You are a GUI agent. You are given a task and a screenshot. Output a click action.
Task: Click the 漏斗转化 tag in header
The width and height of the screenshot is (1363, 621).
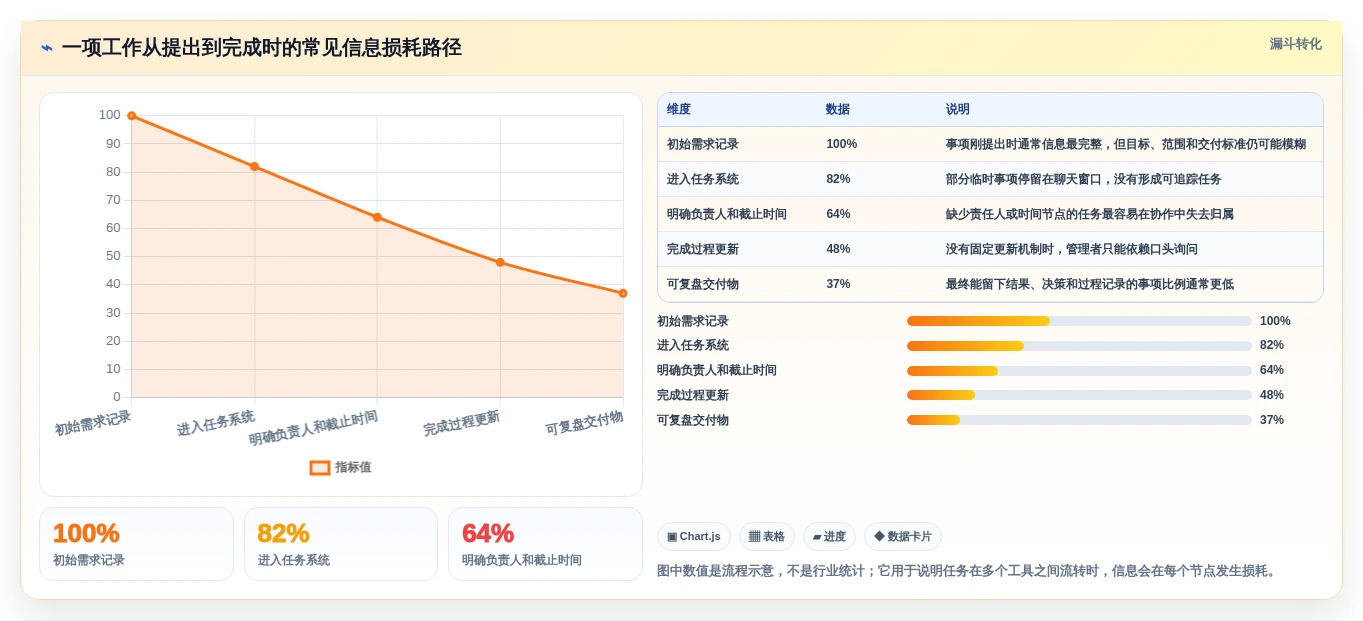1295,44
